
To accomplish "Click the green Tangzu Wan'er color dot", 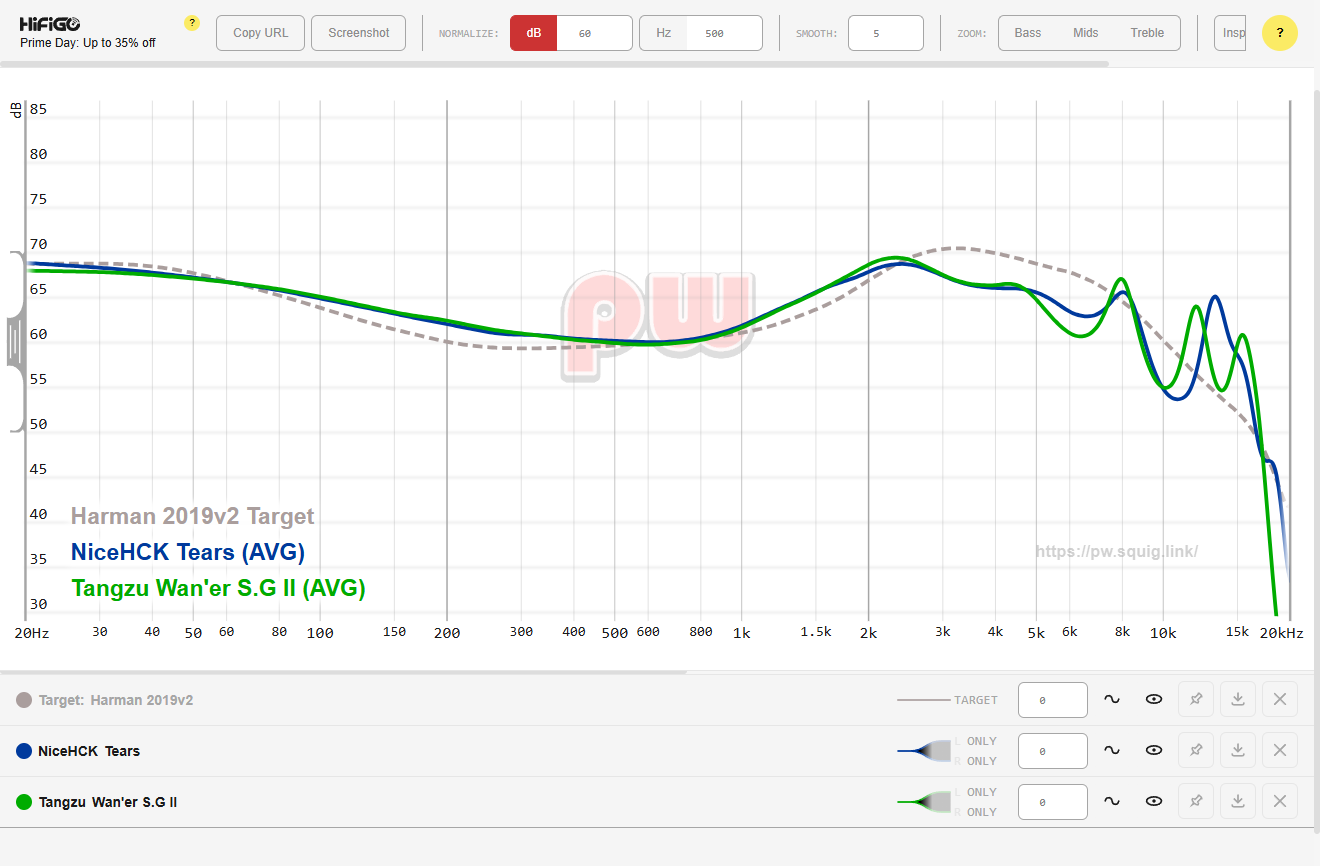I will 24,802.
